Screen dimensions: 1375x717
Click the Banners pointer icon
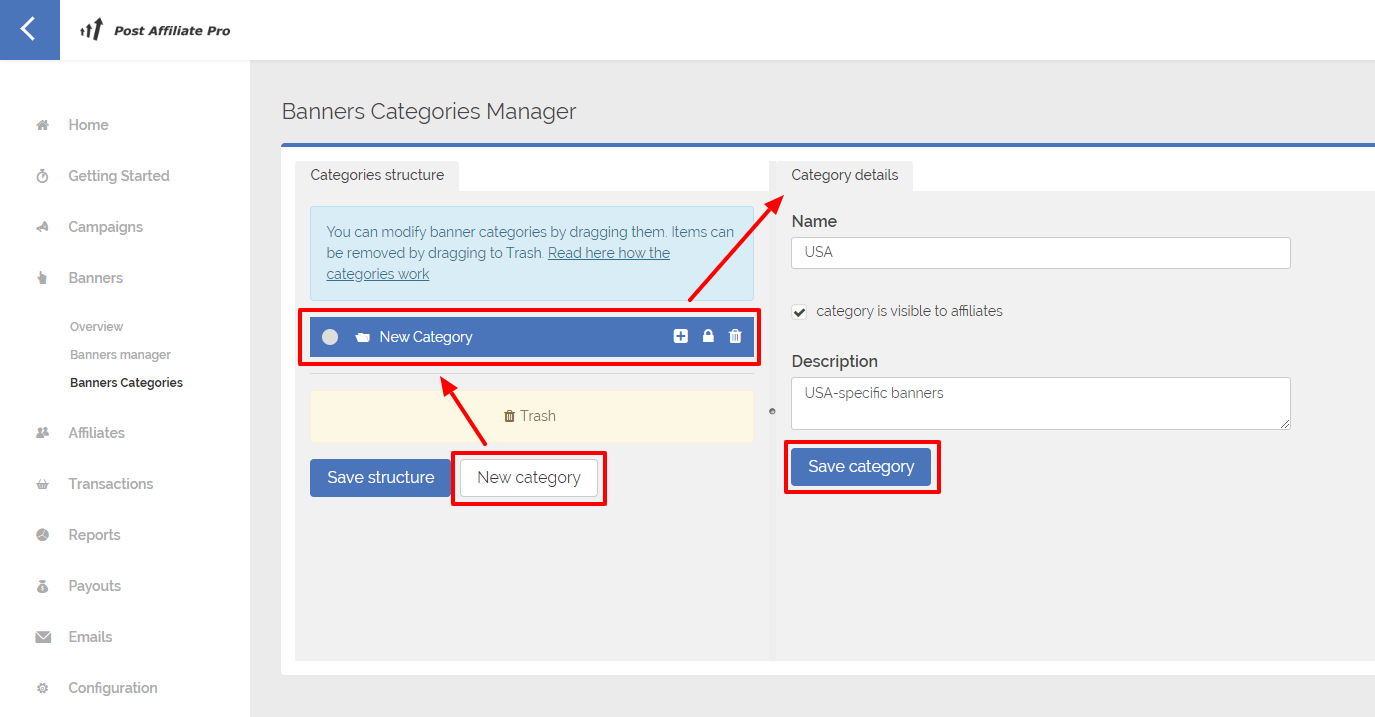(x=42, y=278)
